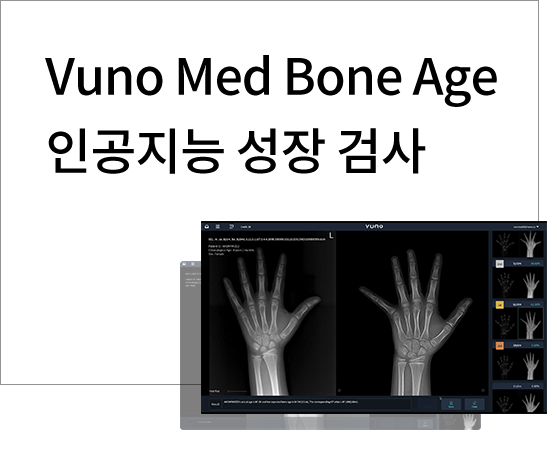
Task: Click the Result label in the bottom bar
Action: [x=215, y=404]
